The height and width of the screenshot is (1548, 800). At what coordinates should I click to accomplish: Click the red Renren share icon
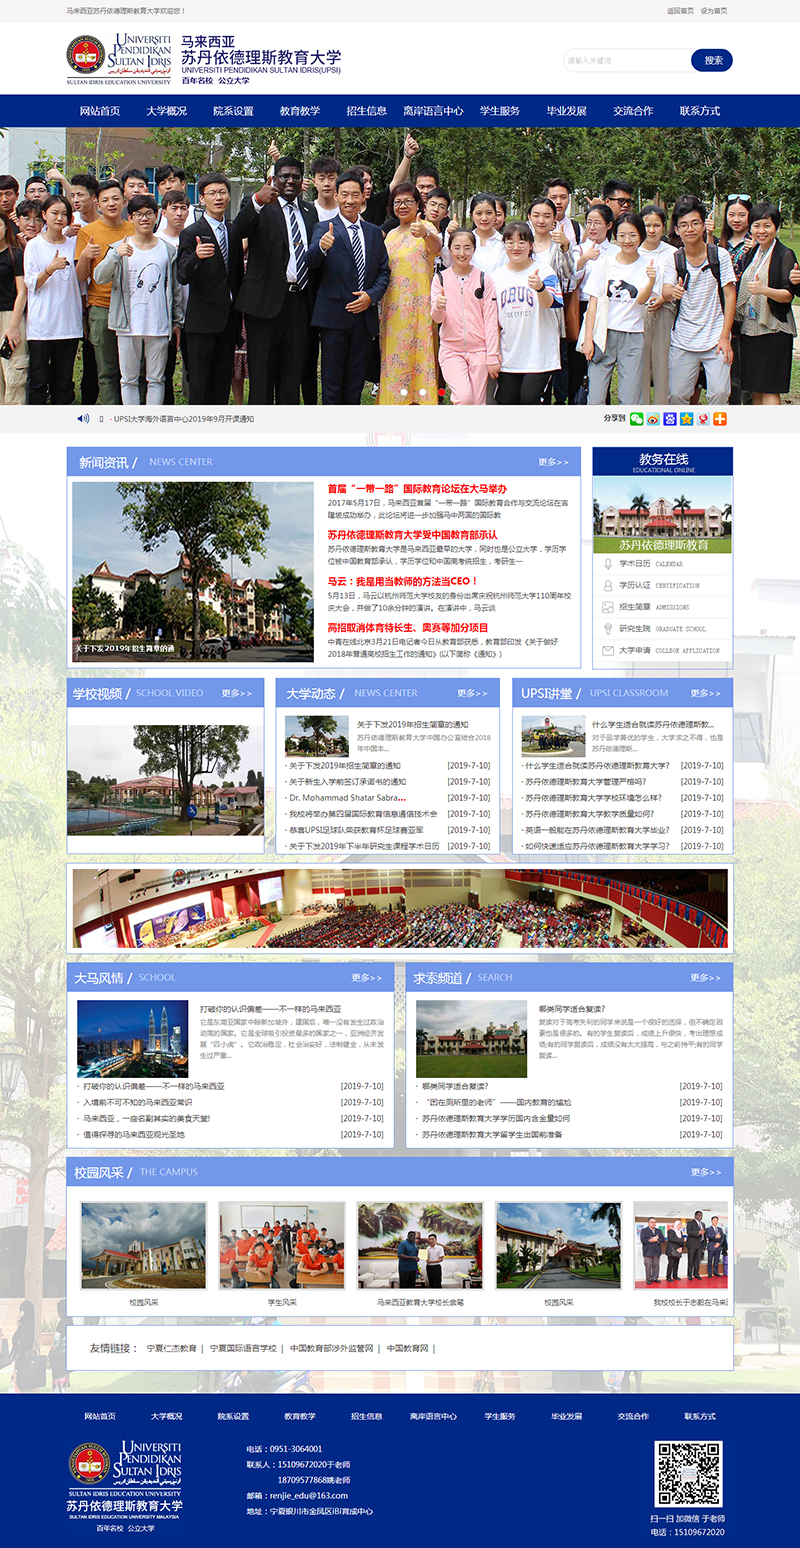(703, 419)
